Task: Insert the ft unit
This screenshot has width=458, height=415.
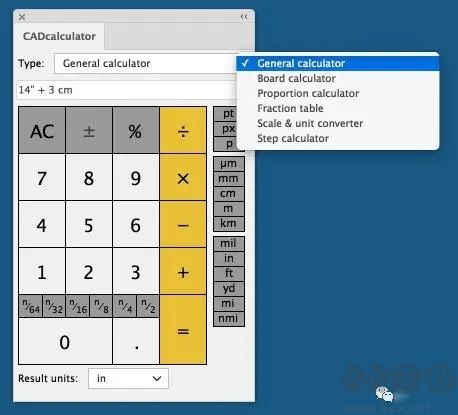Action: [x=229, y=274]
